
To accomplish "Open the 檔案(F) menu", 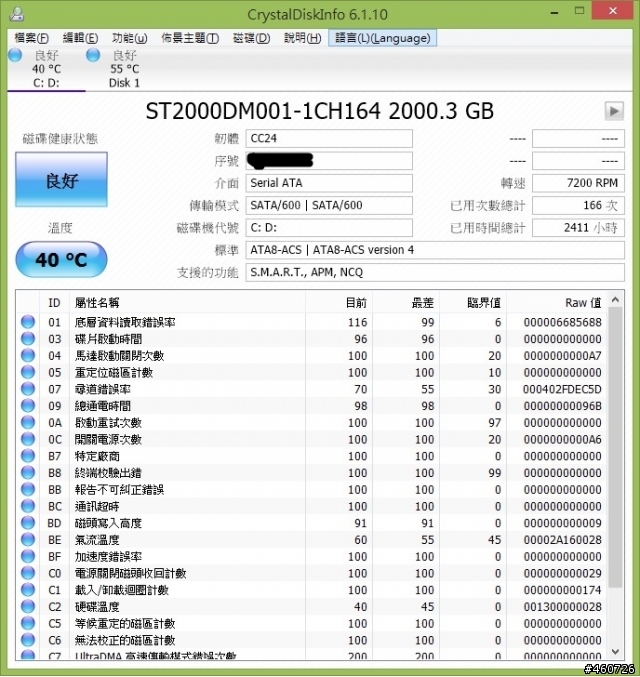I will tap(31, 38).
